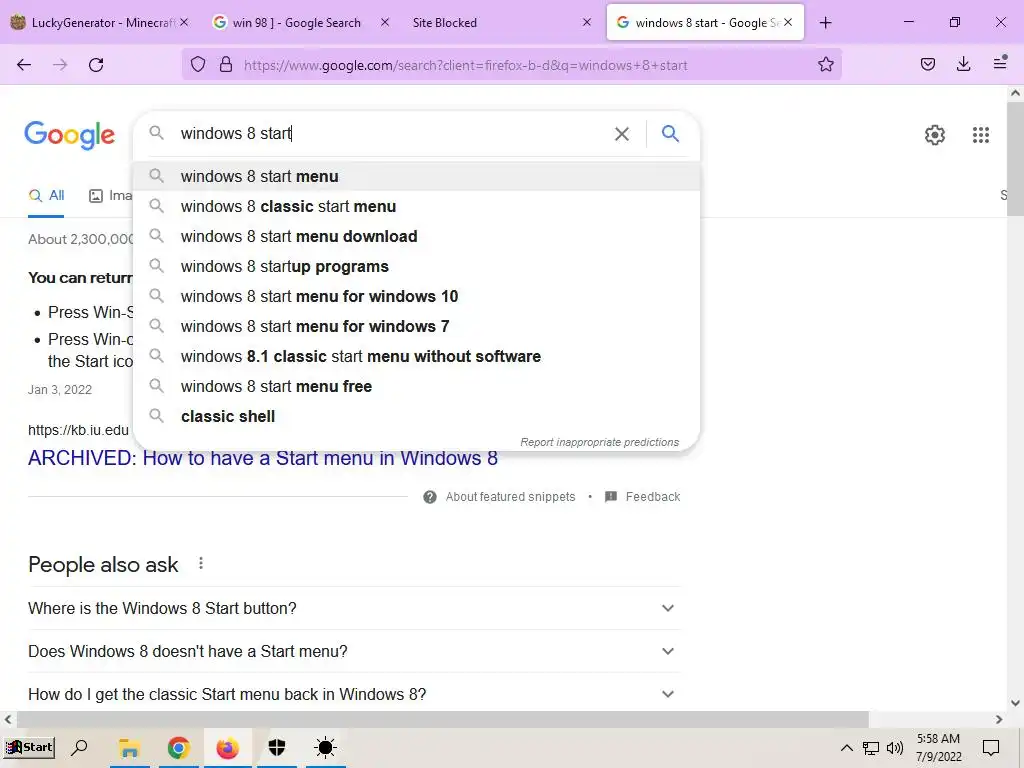Go forward with the browser forward arrow
The height and width of the screenshot is (768, 1024).
click(x=60, y=65)
